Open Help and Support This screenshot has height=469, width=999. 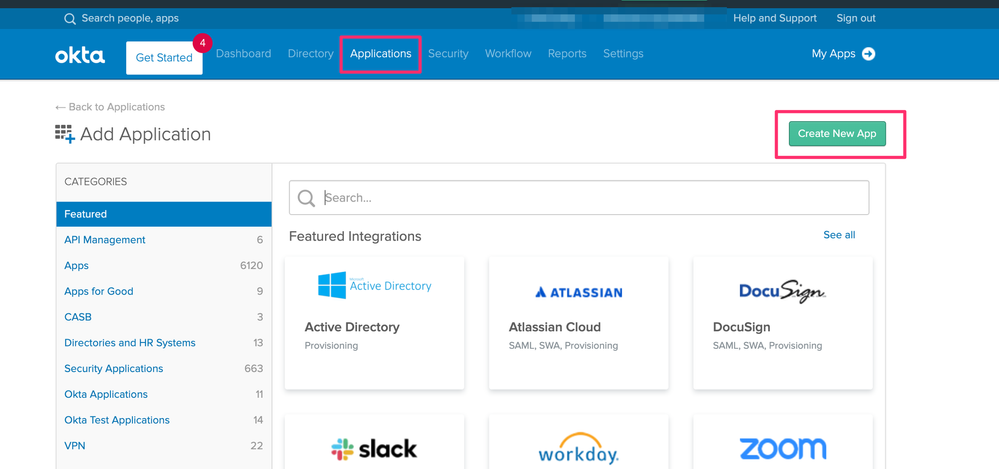775,18
